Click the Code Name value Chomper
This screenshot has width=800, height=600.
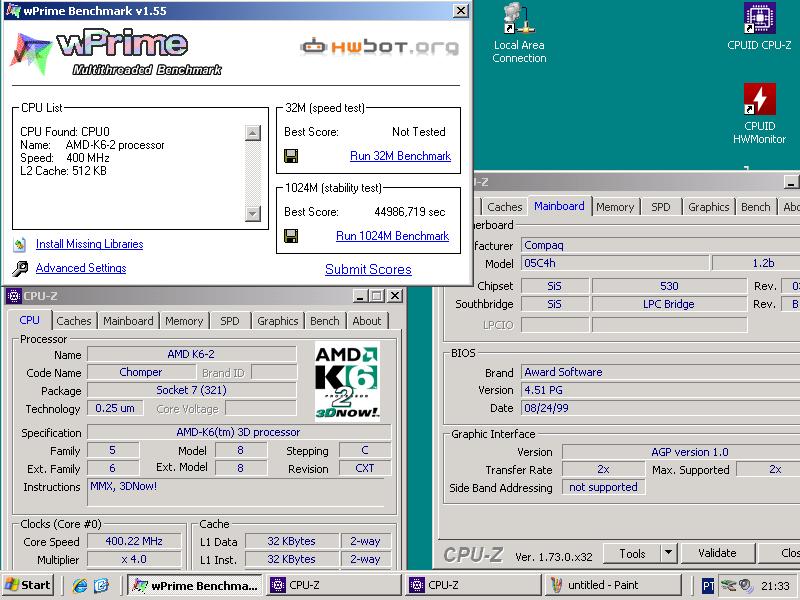[141, 372]
